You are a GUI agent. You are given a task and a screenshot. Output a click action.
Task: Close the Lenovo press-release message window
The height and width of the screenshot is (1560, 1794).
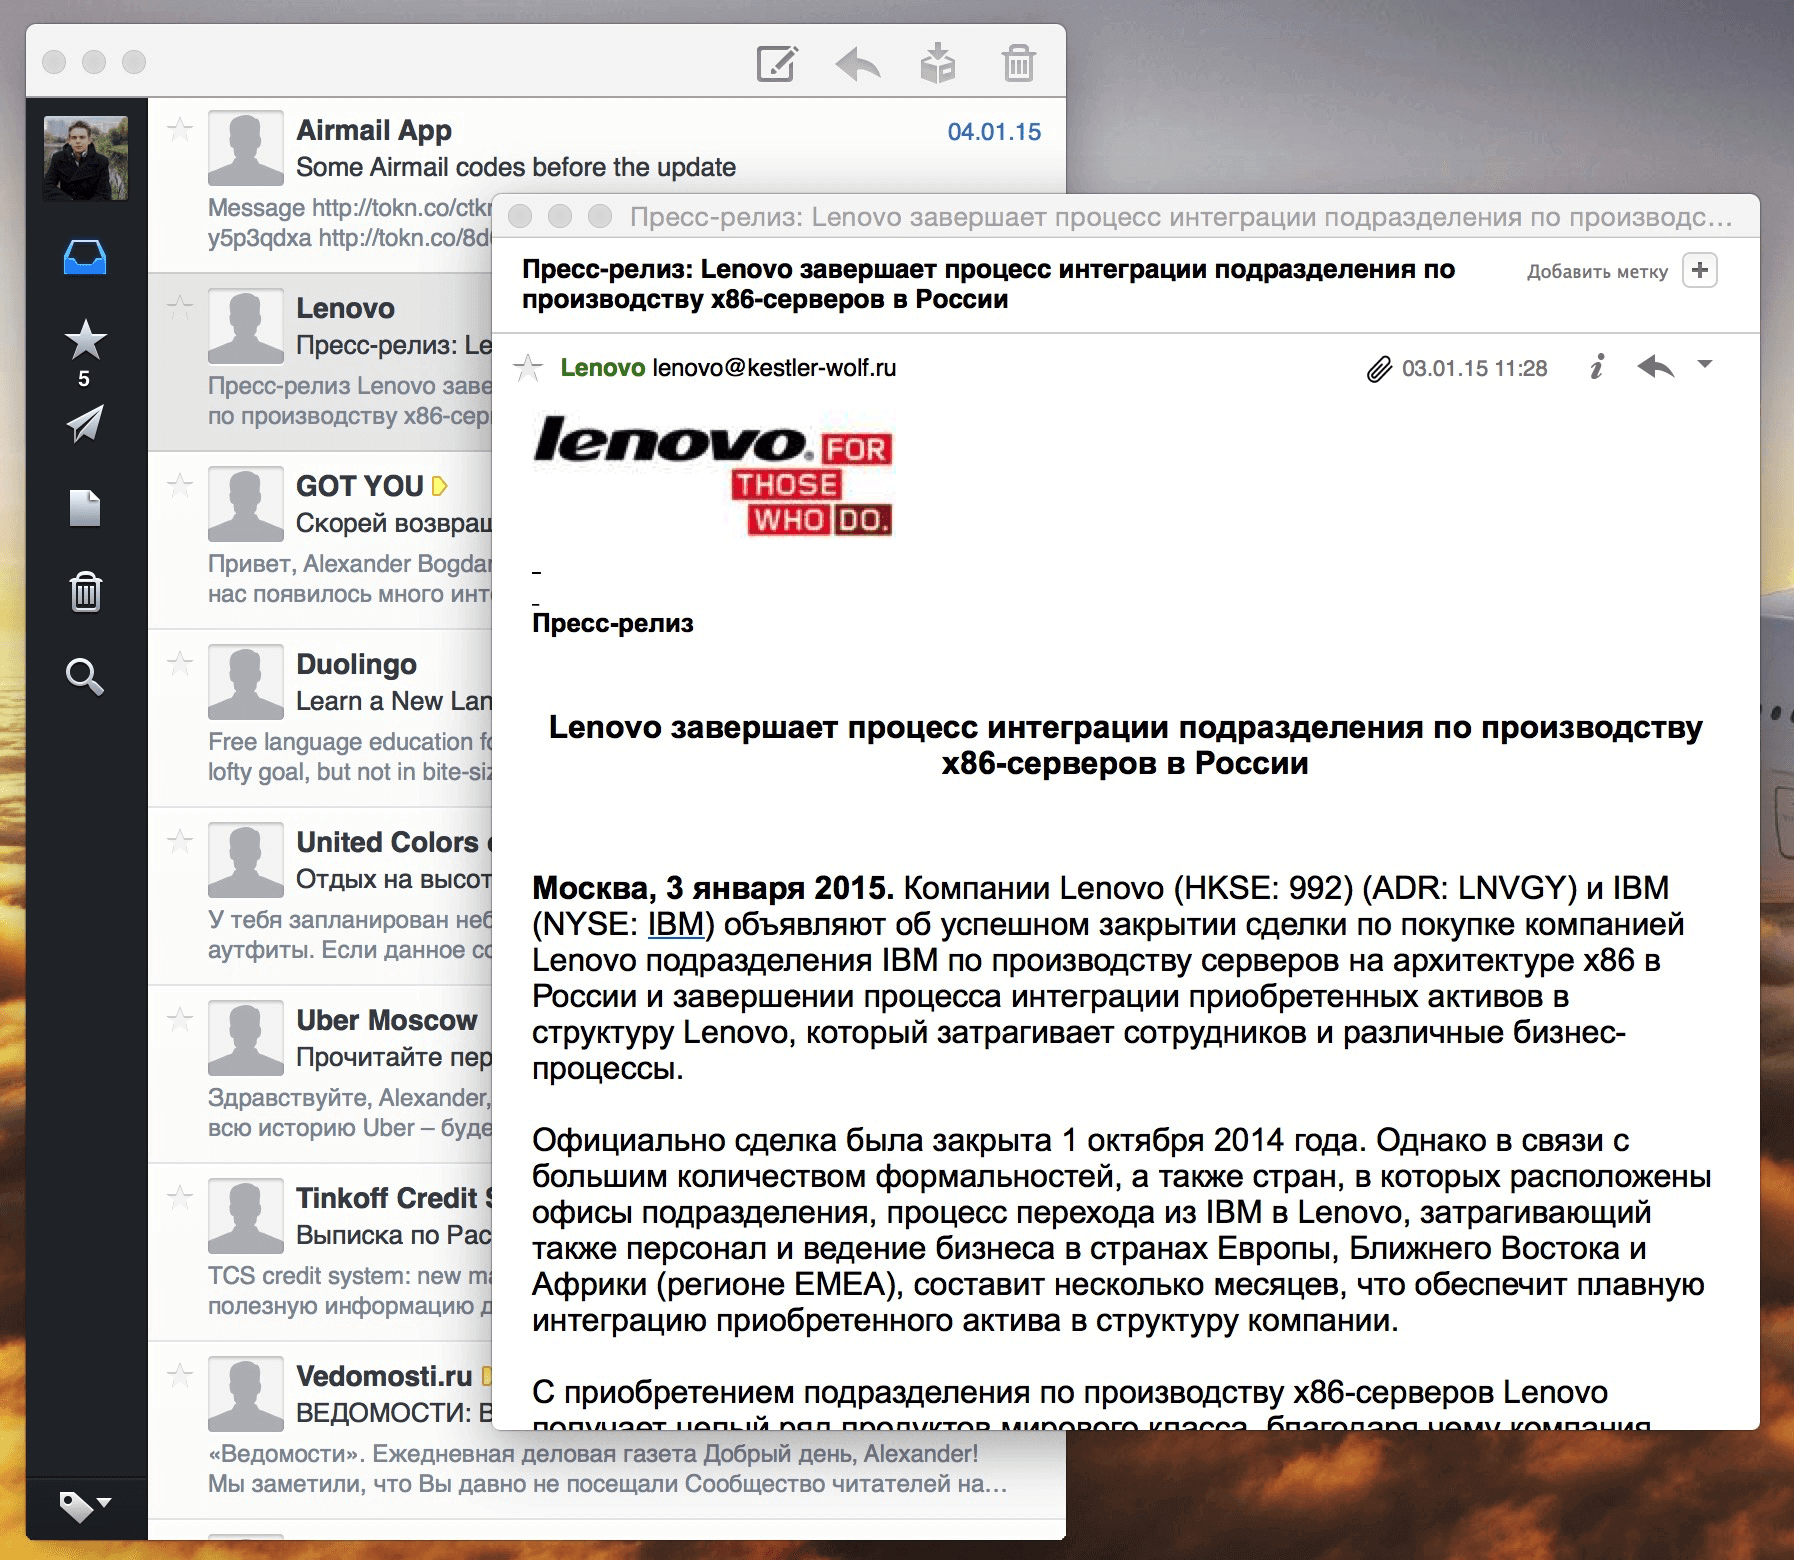tap(520, 216)
